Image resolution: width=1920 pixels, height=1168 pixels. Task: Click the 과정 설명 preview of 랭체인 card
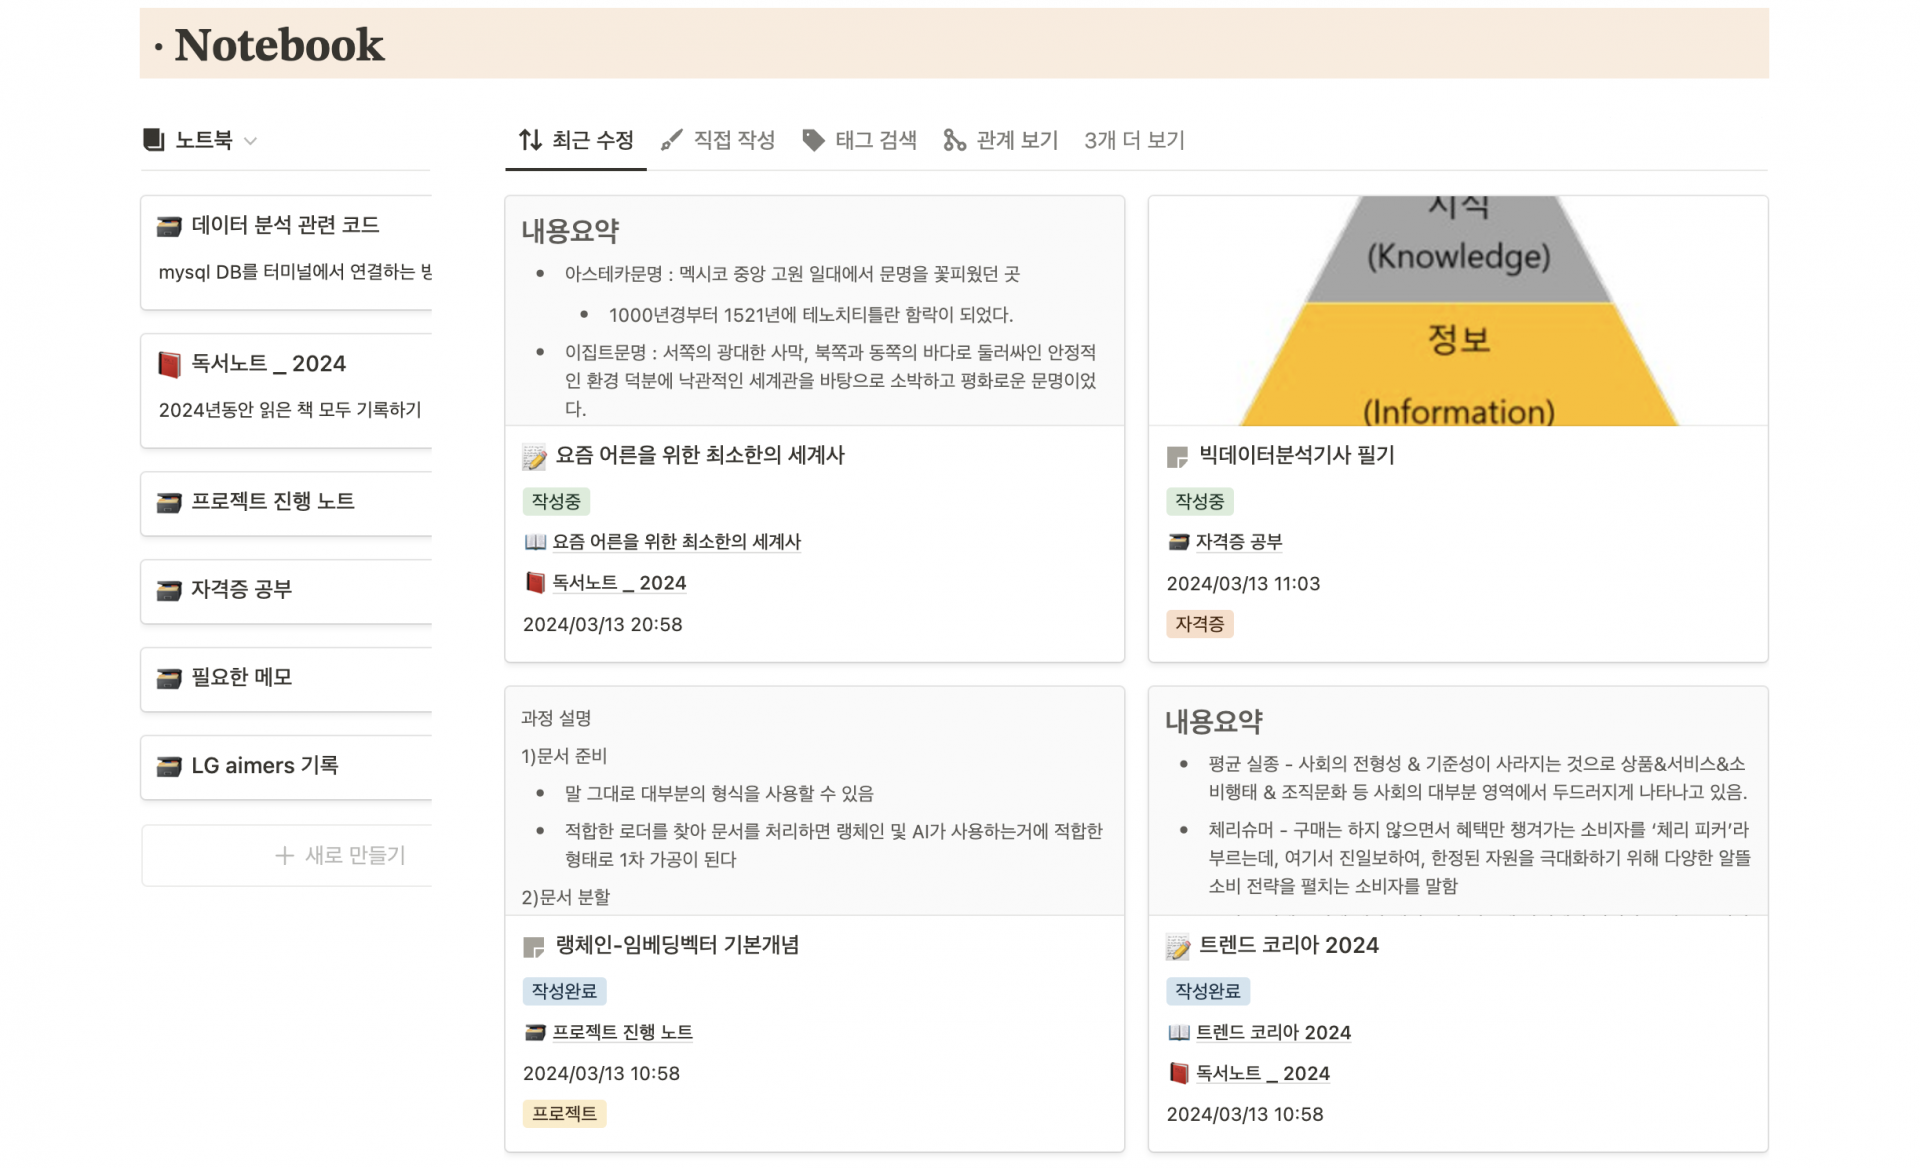coord(814,801)
